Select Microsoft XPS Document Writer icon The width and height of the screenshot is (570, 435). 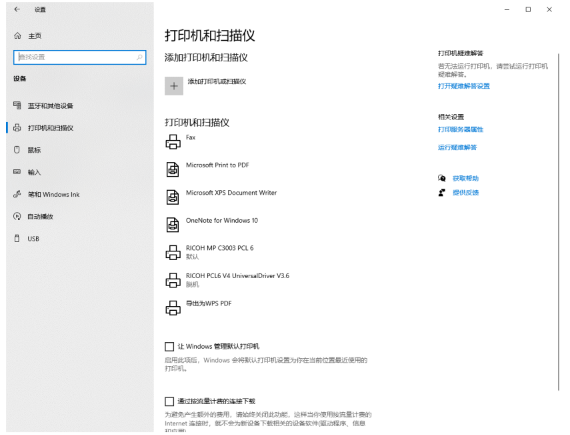173,197
